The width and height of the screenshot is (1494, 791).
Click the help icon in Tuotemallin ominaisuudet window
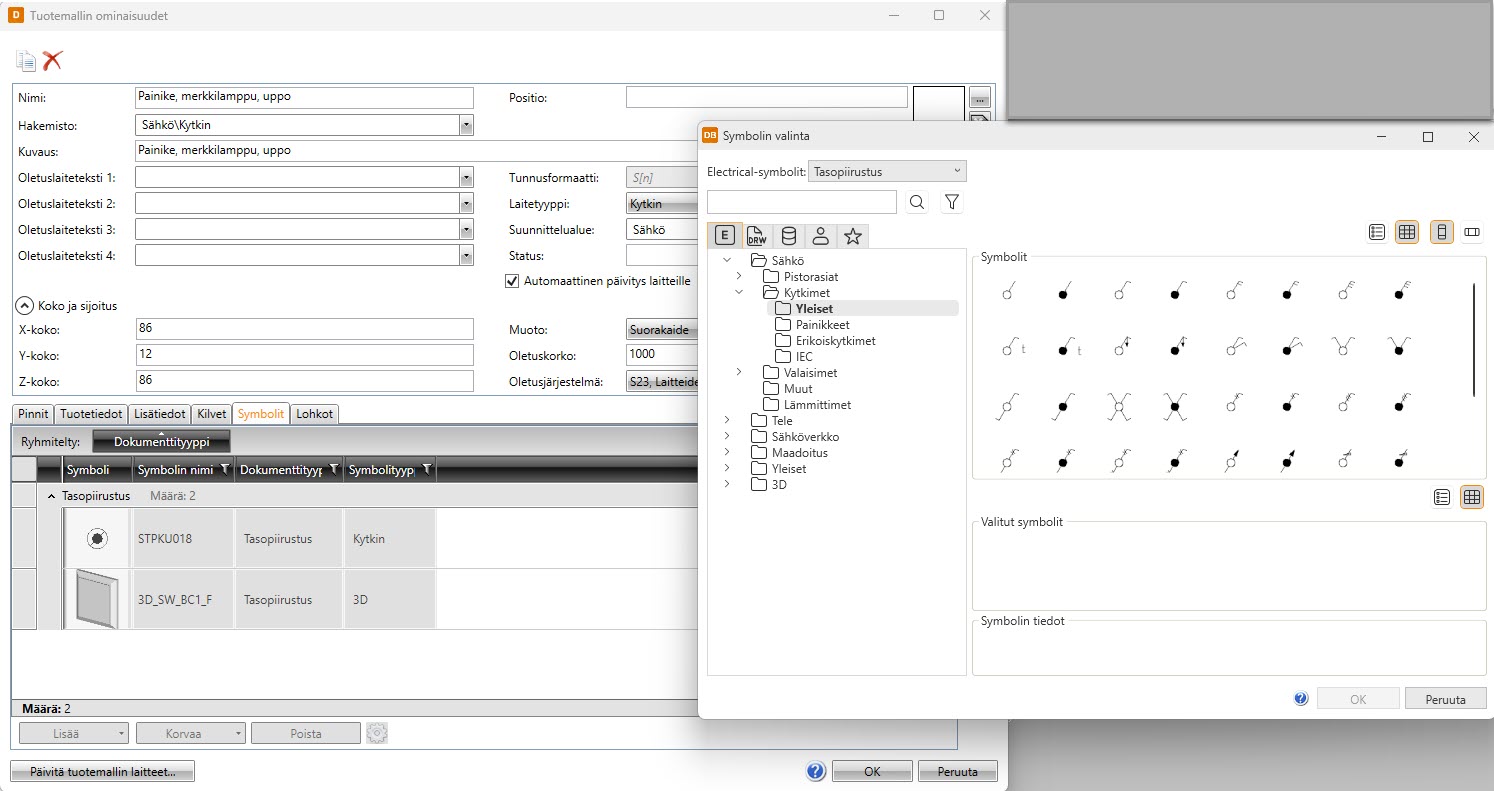click(x=815, y=771)
